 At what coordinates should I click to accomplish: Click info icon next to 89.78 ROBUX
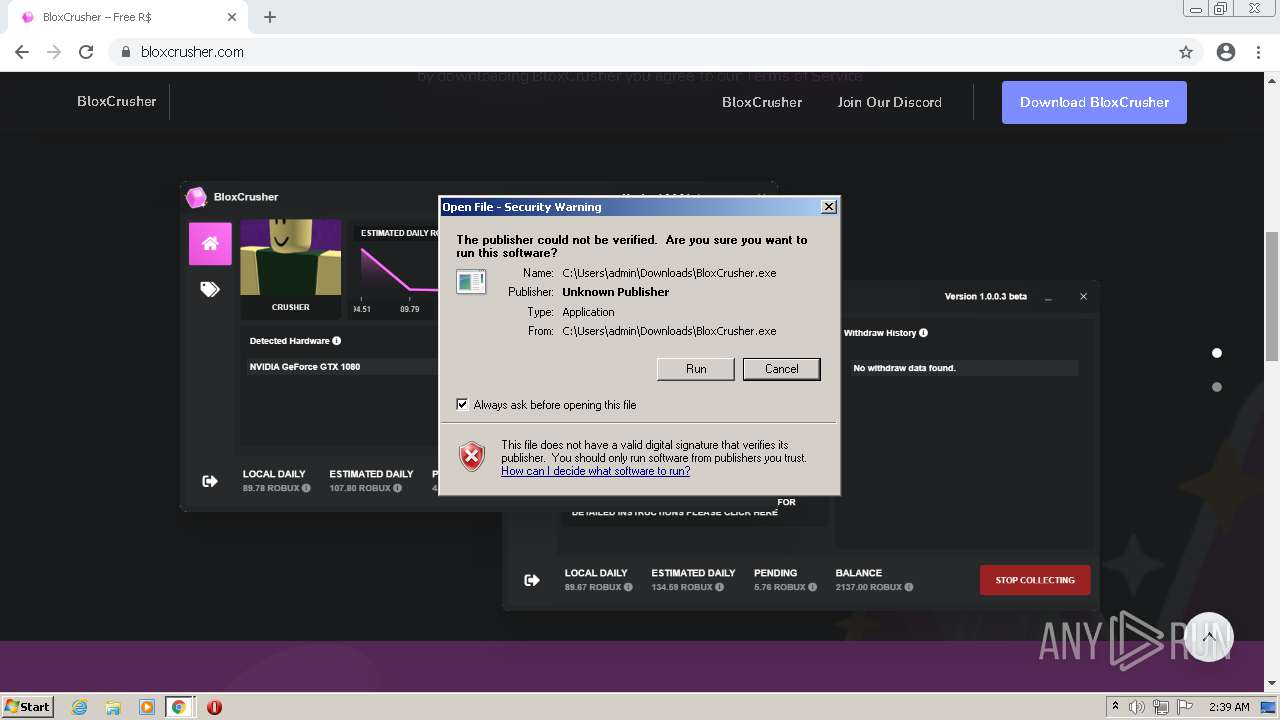pos(306,488)
